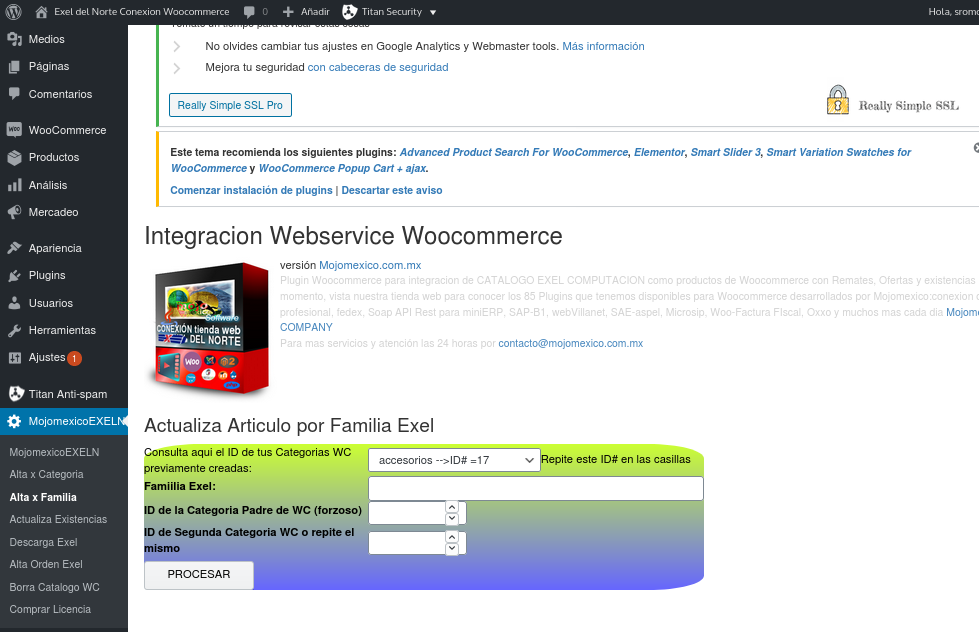Open the Elementor plugin link

(659, 152)
